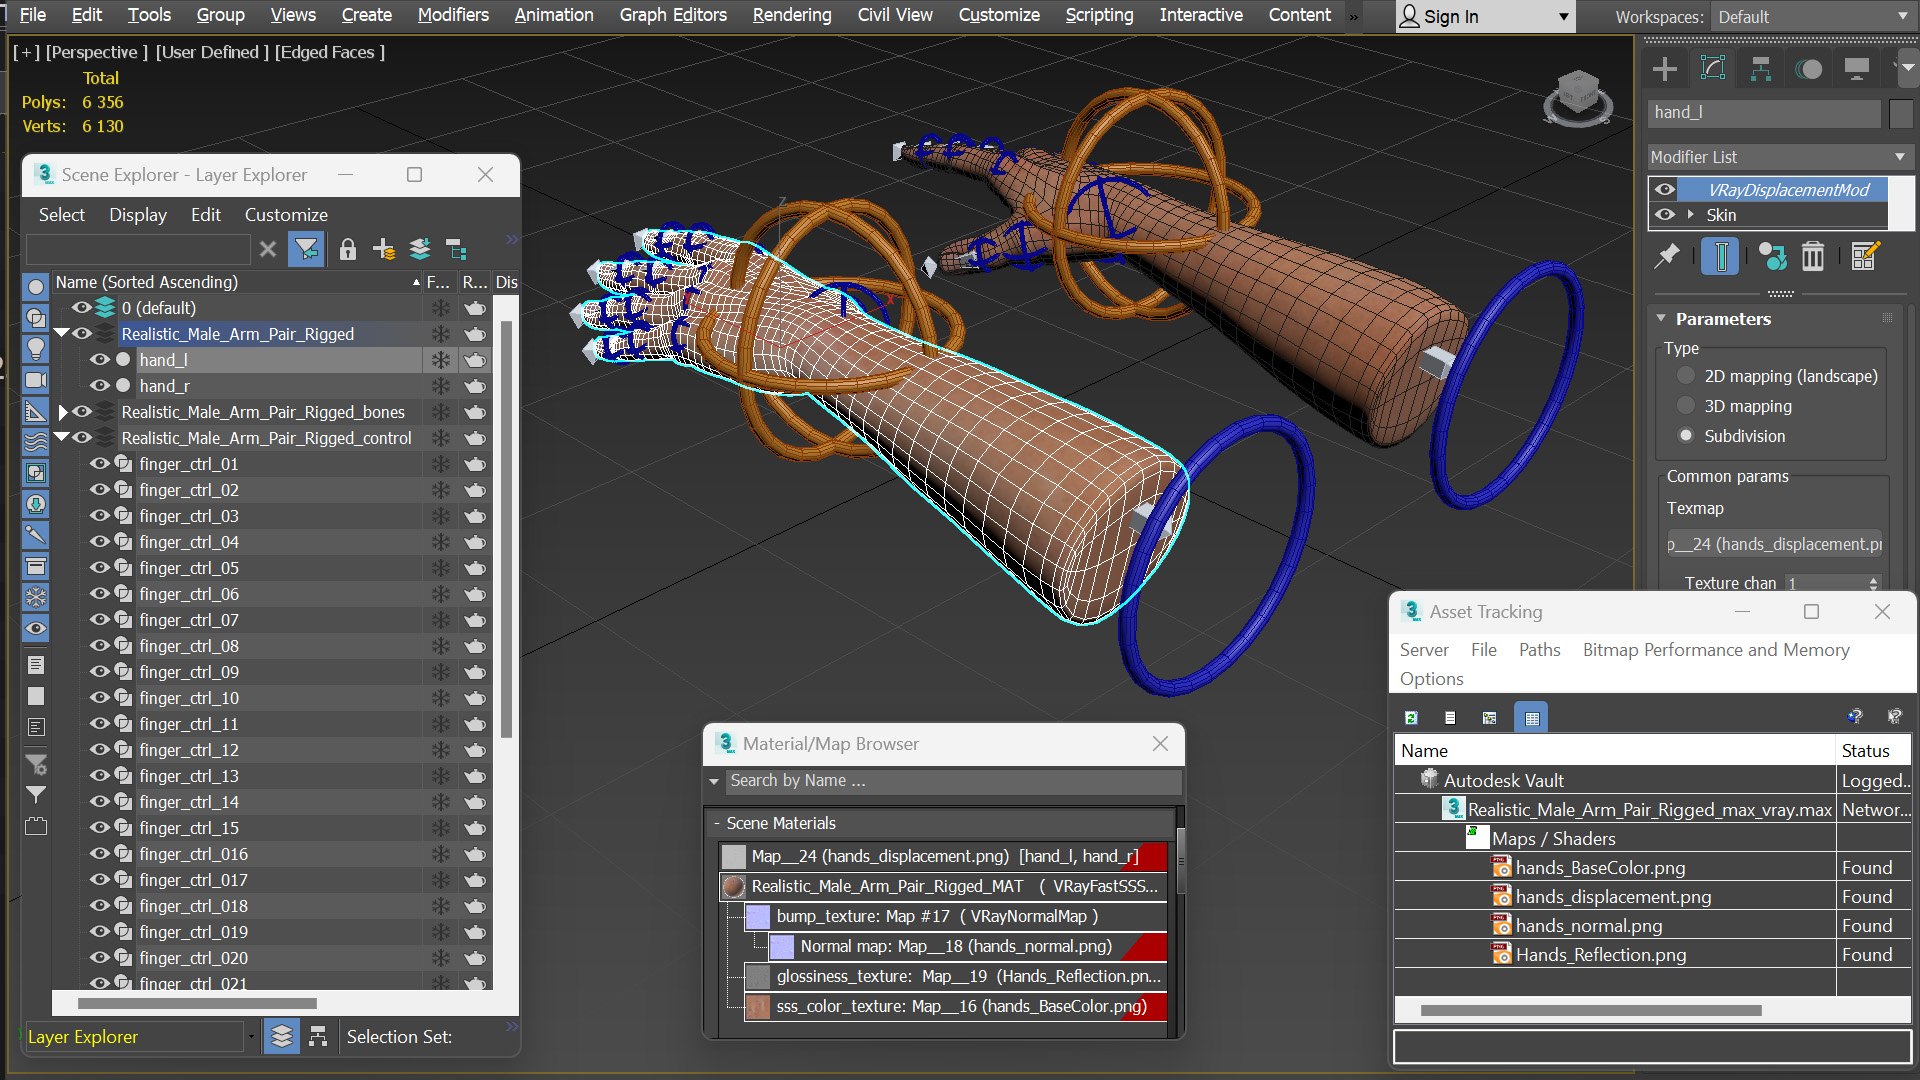Click the Pin Stack pushpin icon
This screenshot has height=1080, width=1920.
pyautogui.click(x=1667, y=257)
